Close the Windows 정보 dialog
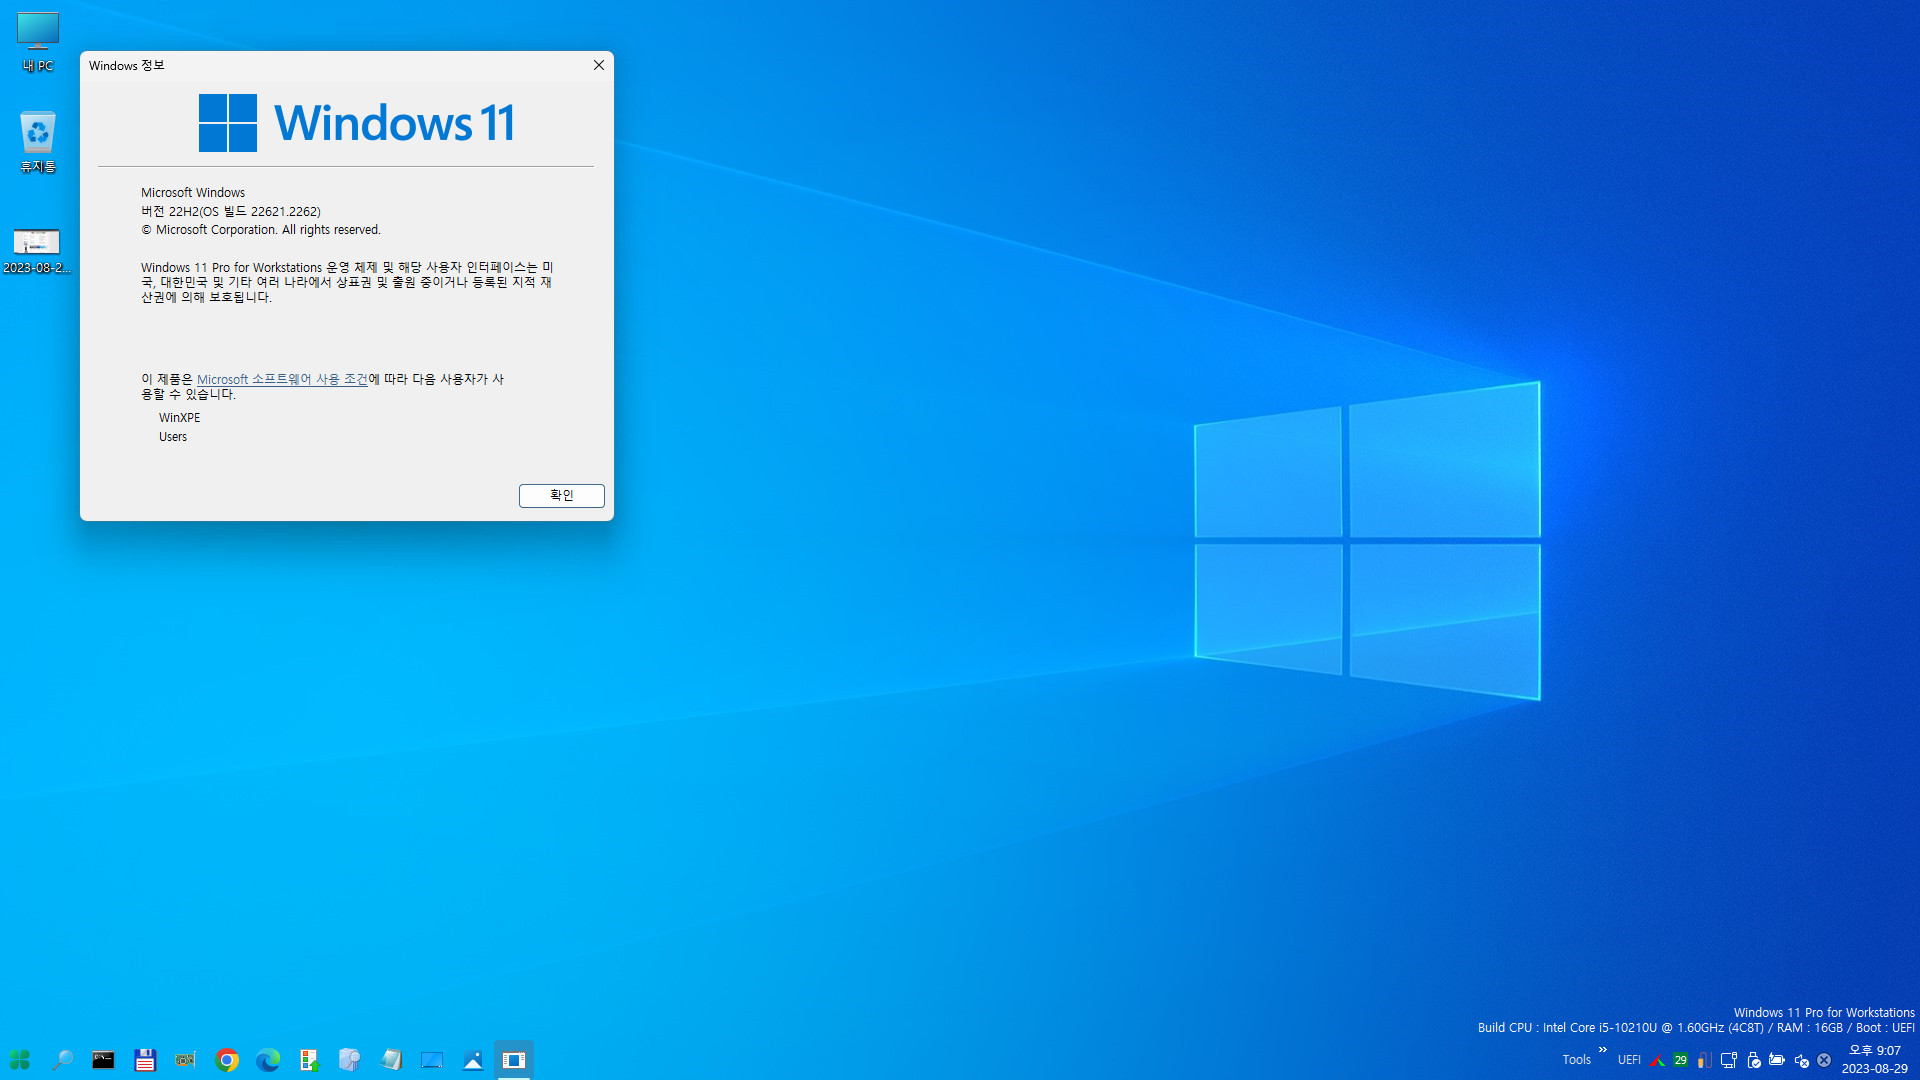This screenshot has width=1920, height=1080. click(598, 65)
